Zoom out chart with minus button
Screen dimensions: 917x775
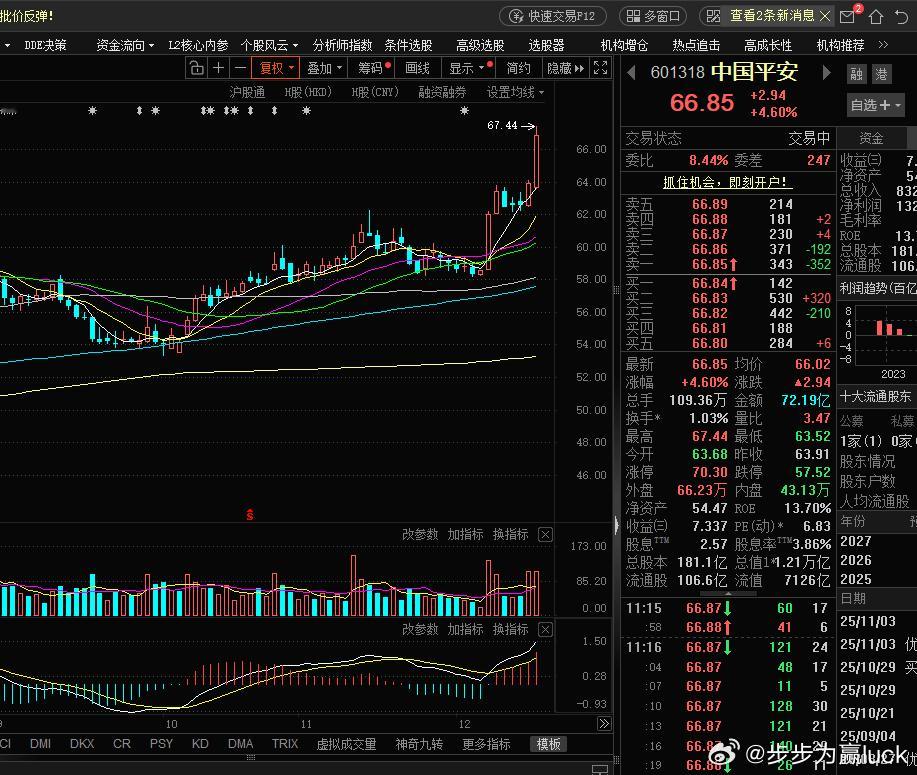[x=240, y=68]
